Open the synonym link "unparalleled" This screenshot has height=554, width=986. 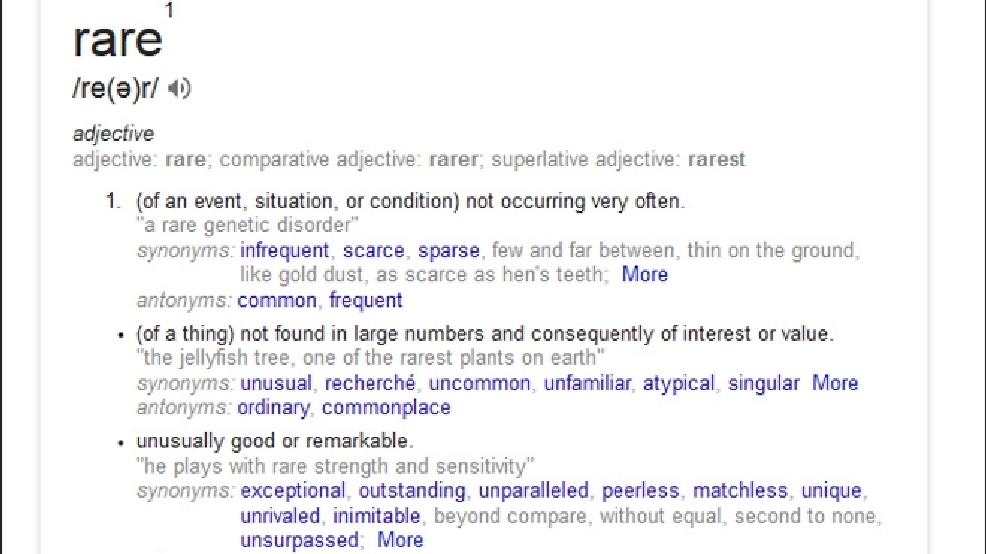[x=534, y=490]
